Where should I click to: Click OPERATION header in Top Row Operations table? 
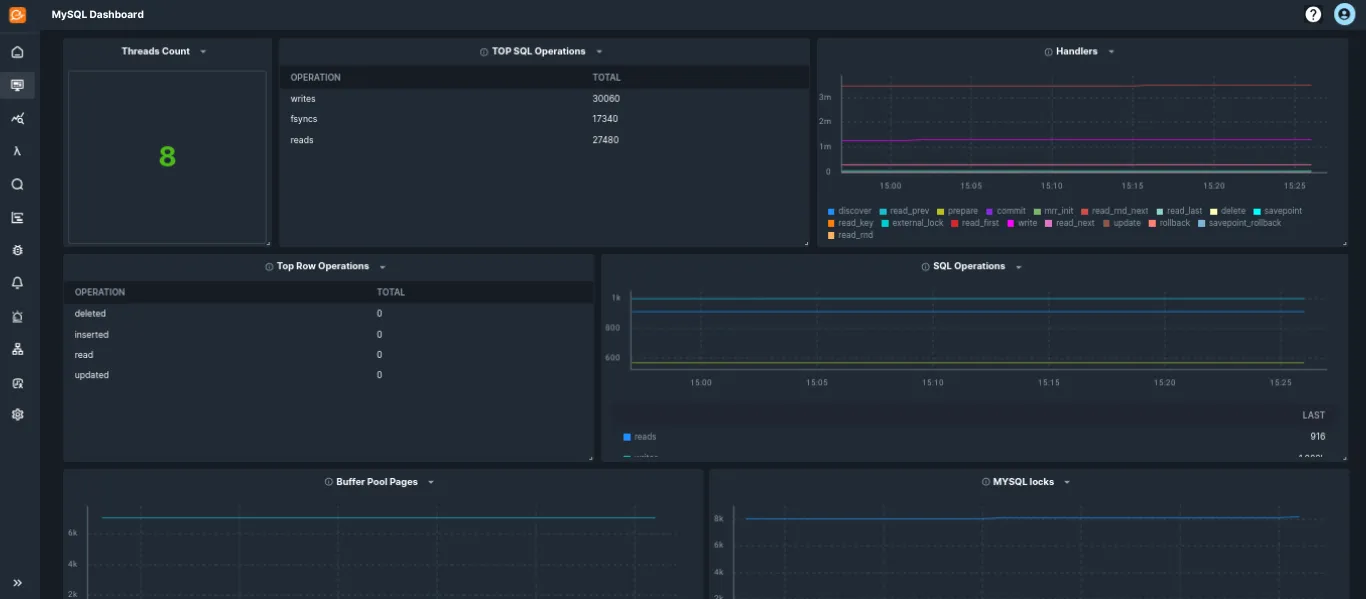pyautogui.click(x=100, y=292)
